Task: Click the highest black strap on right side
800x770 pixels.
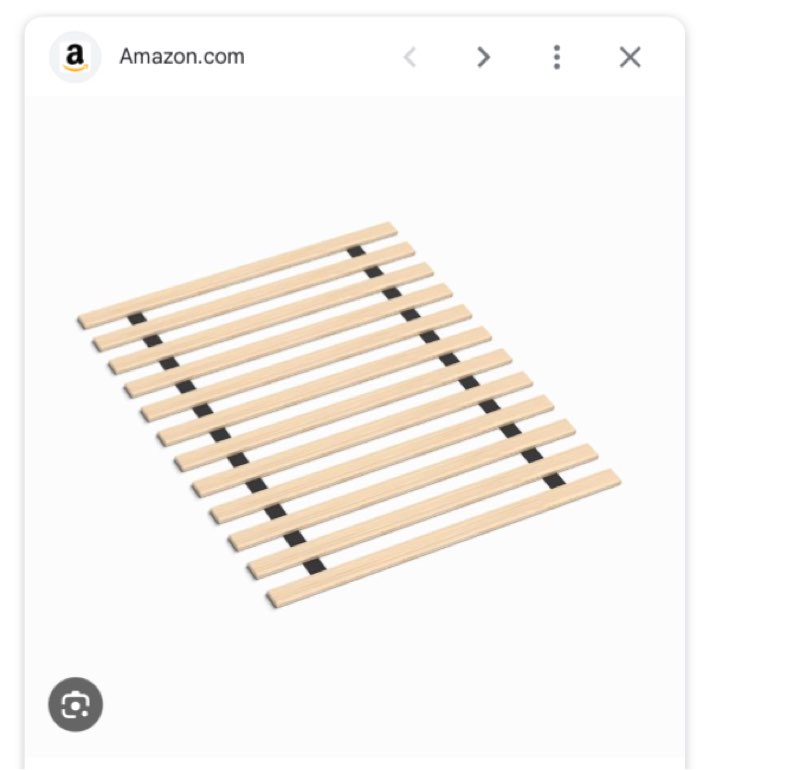Action: 355,251
